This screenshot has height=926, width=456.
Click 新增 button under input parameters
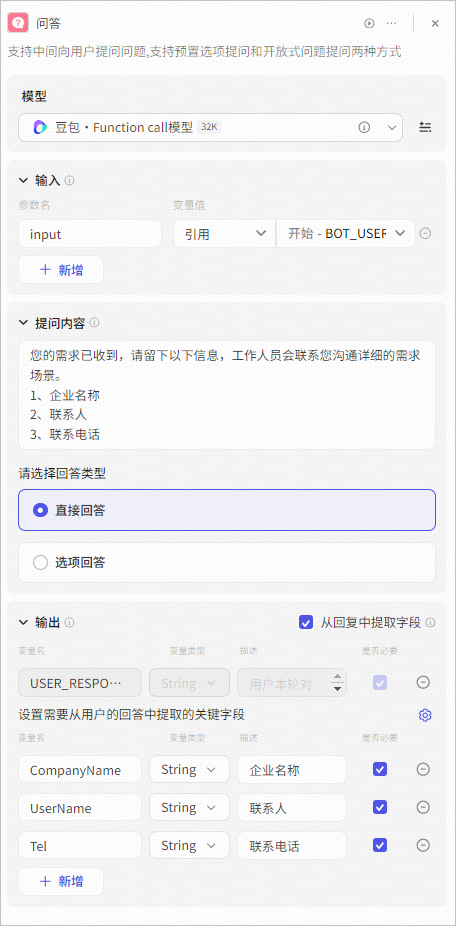click(61, 270)
